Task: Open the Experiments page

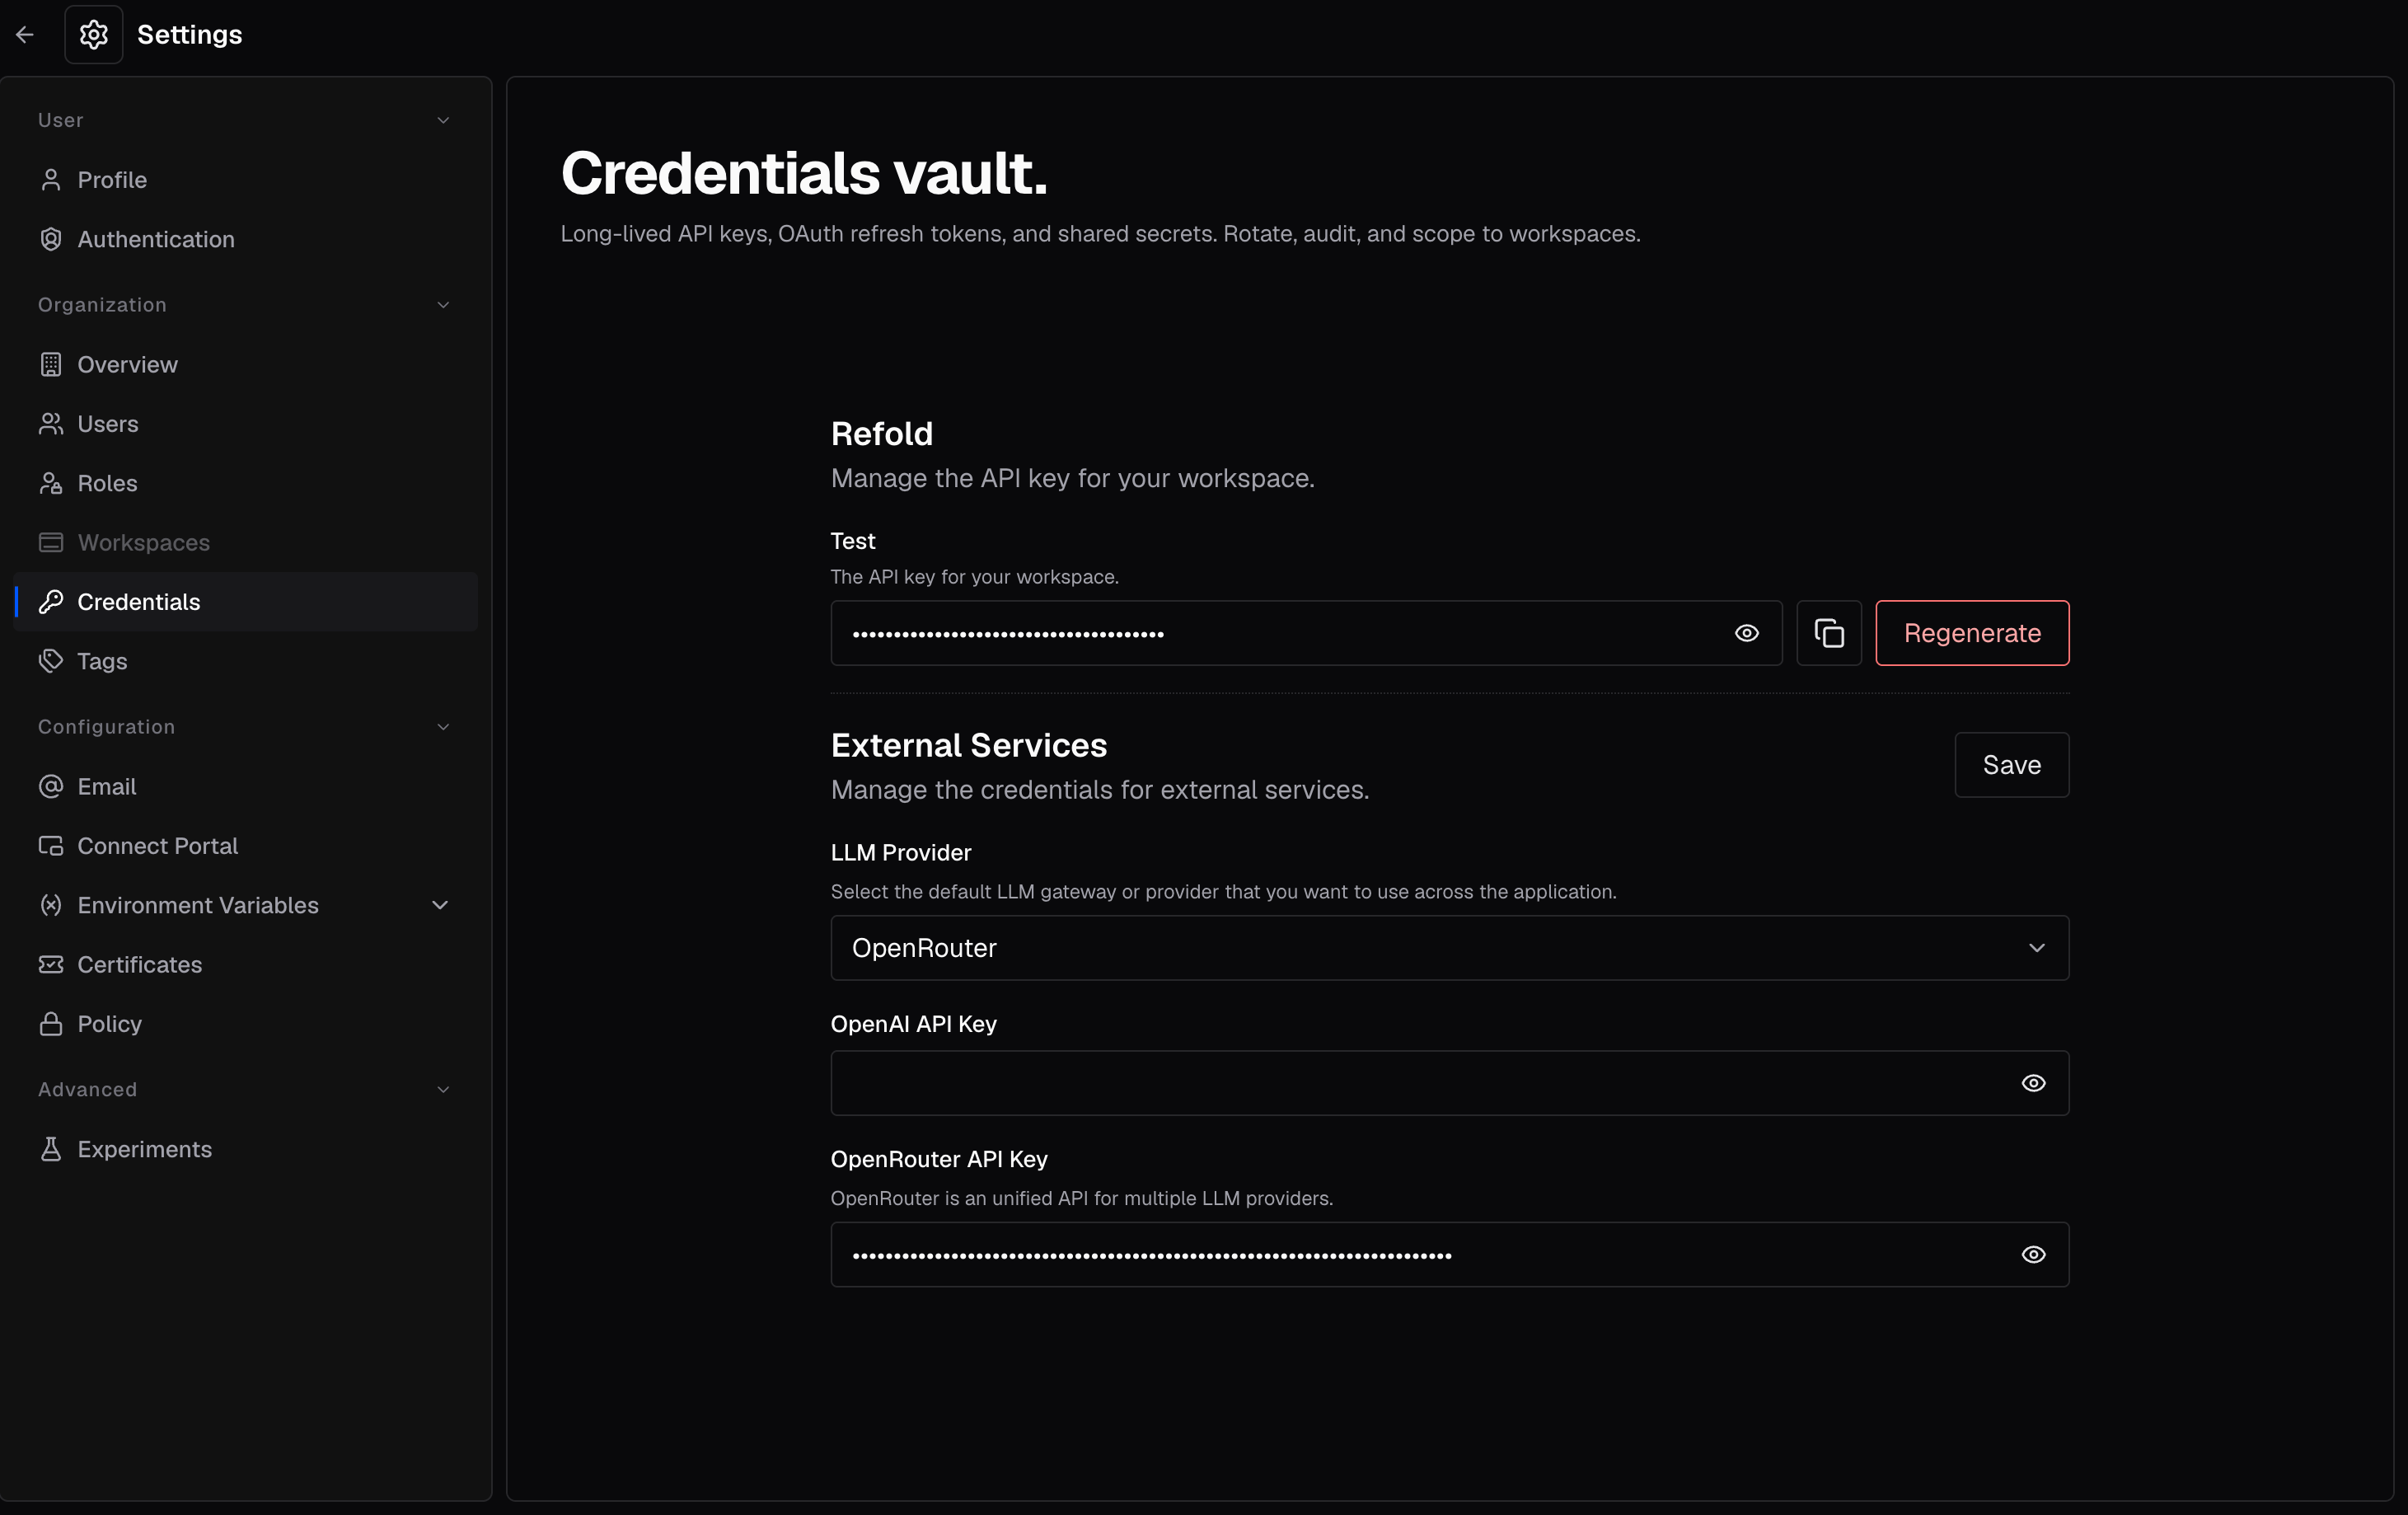Action: click(x=246, y=1149)
